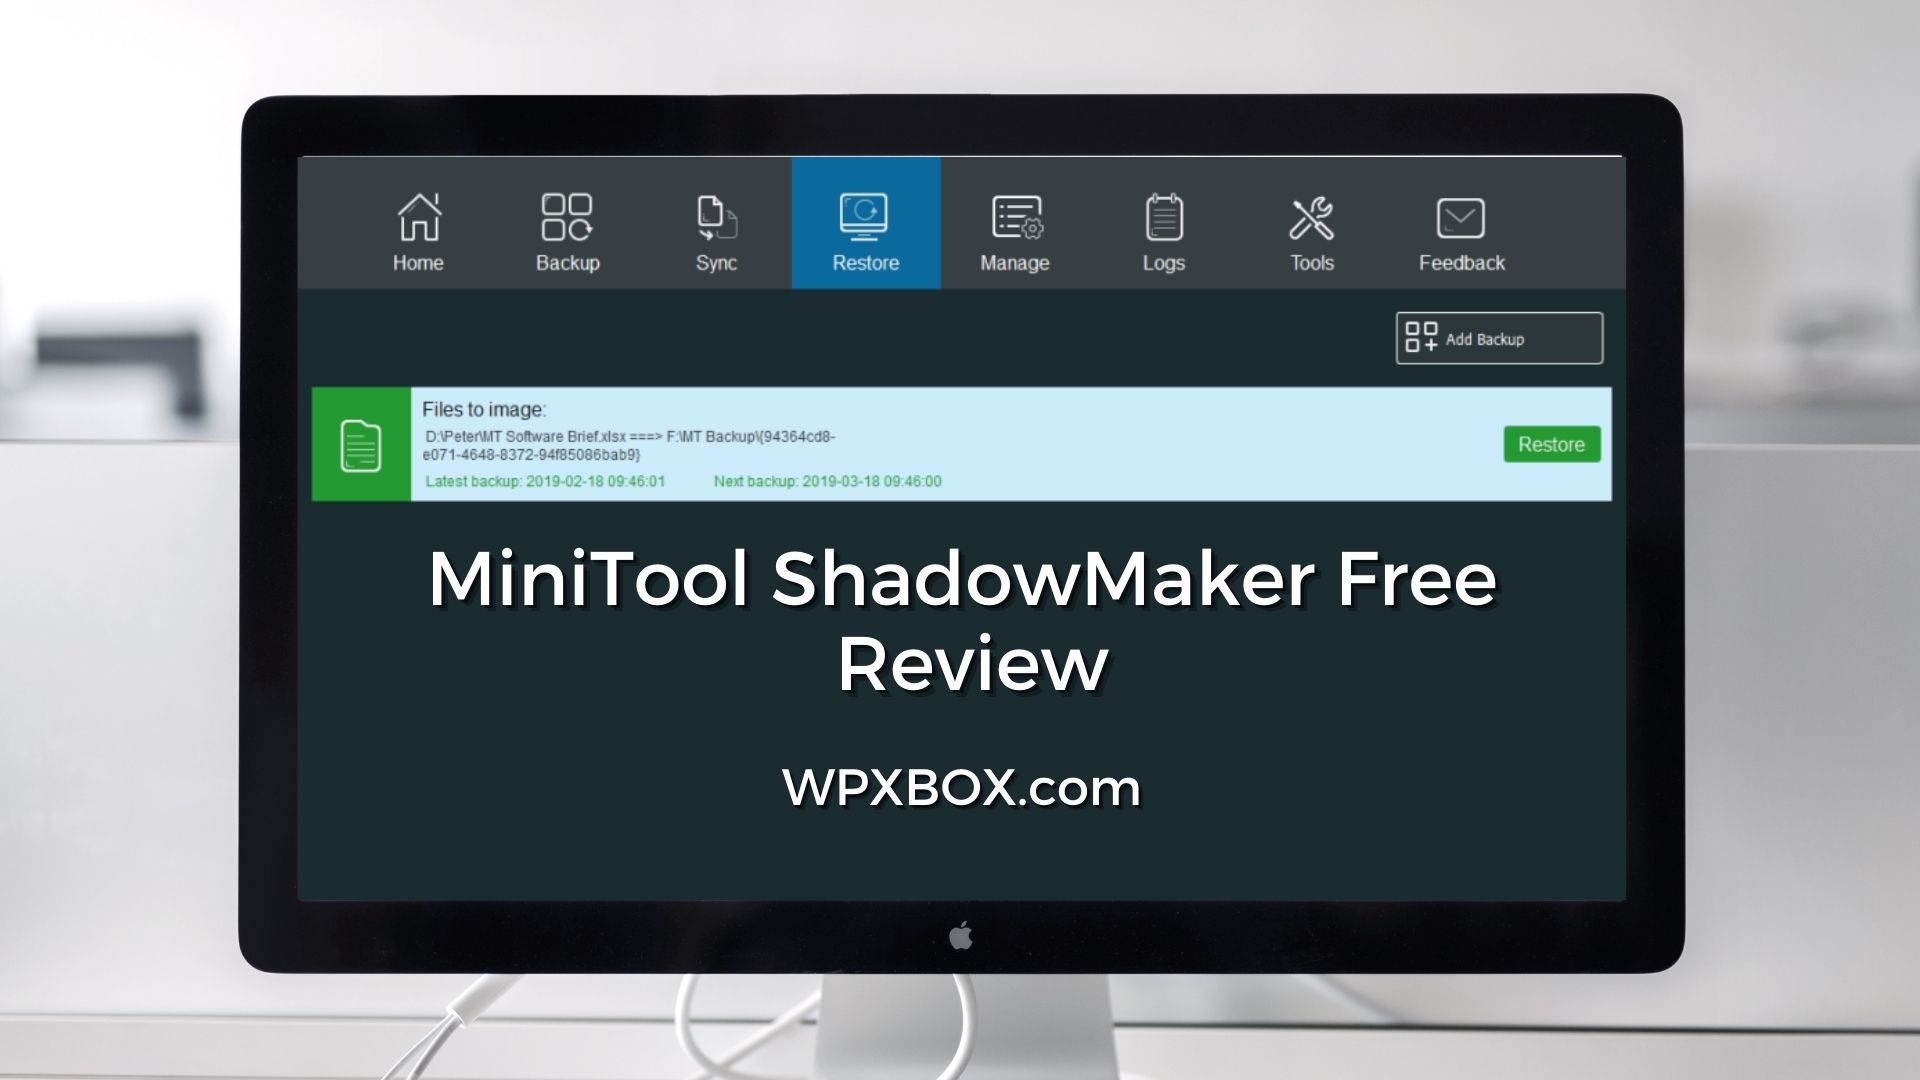Click the Next backup date display

(x=827, y=480)
